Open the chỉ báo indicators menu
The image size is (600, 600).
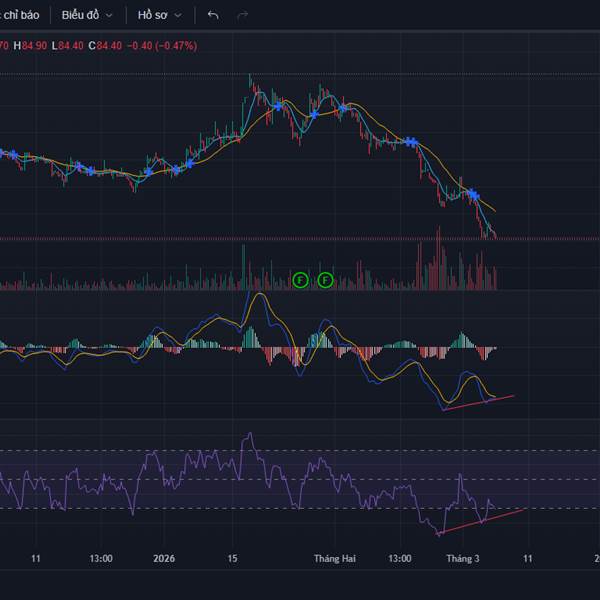click(22, 15)
